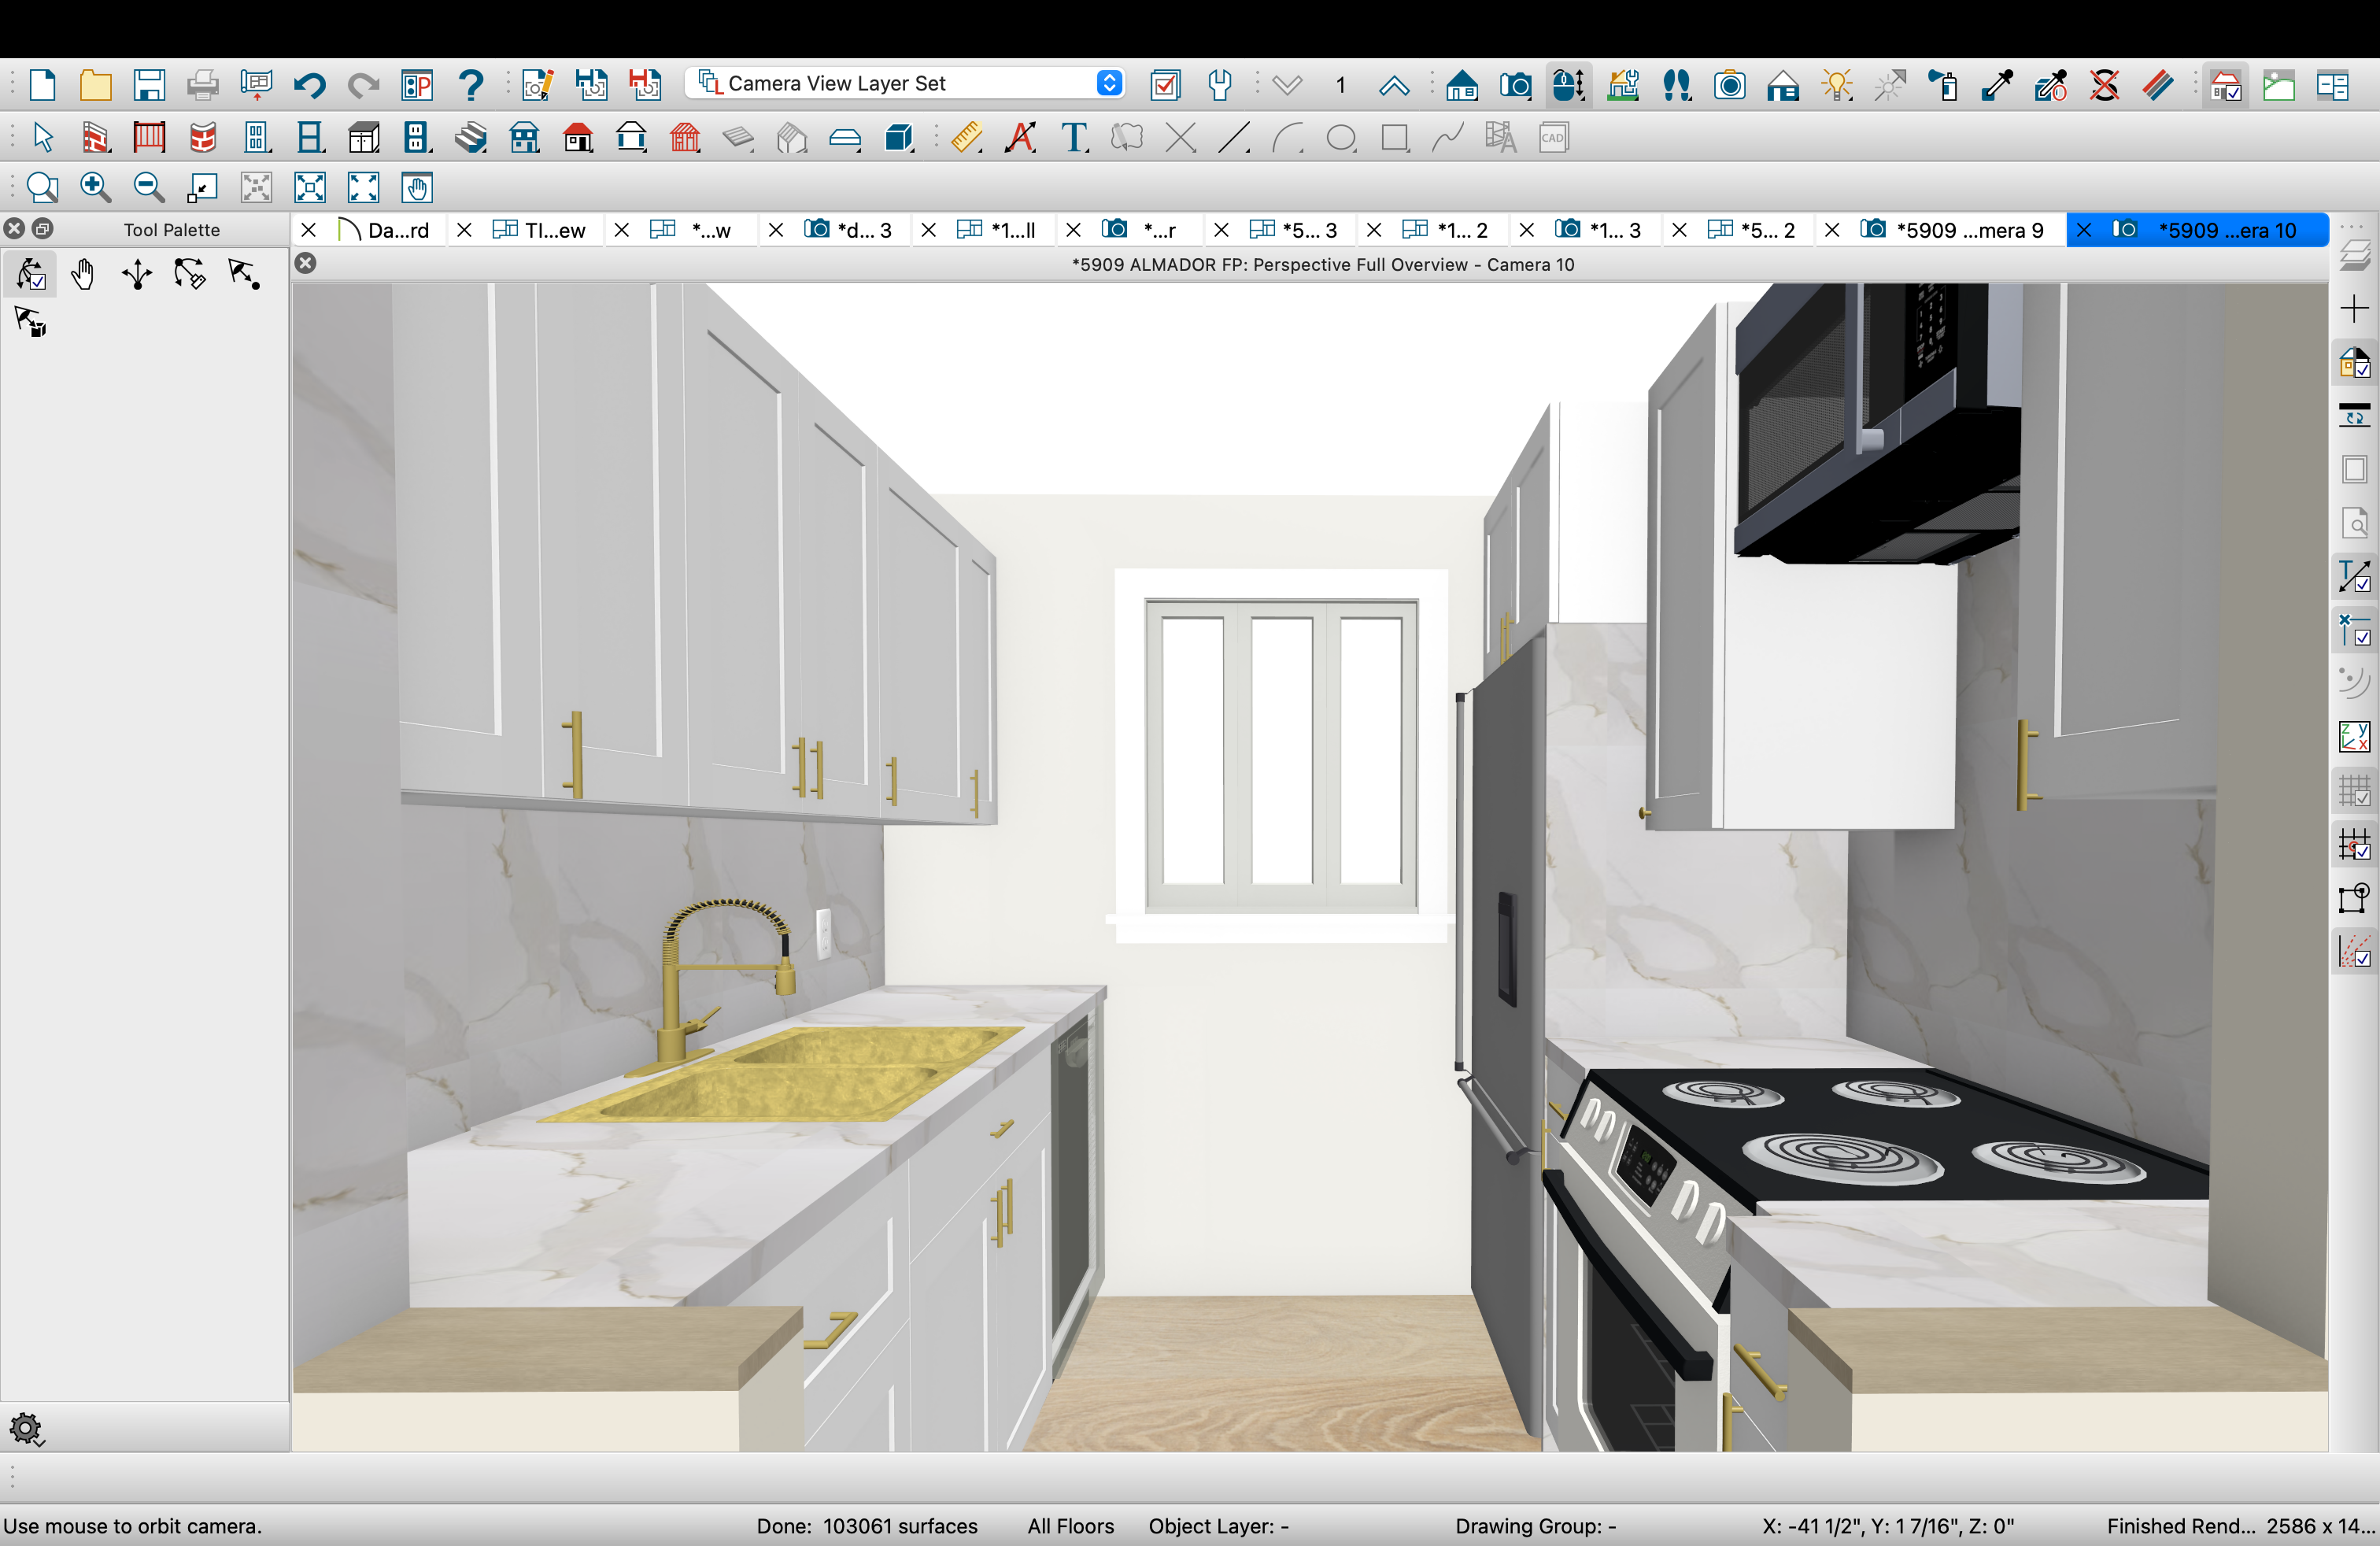This screenshot has height=1546, width=2380.
Task: Click the current floor number 1
Action: [1340, 85]
